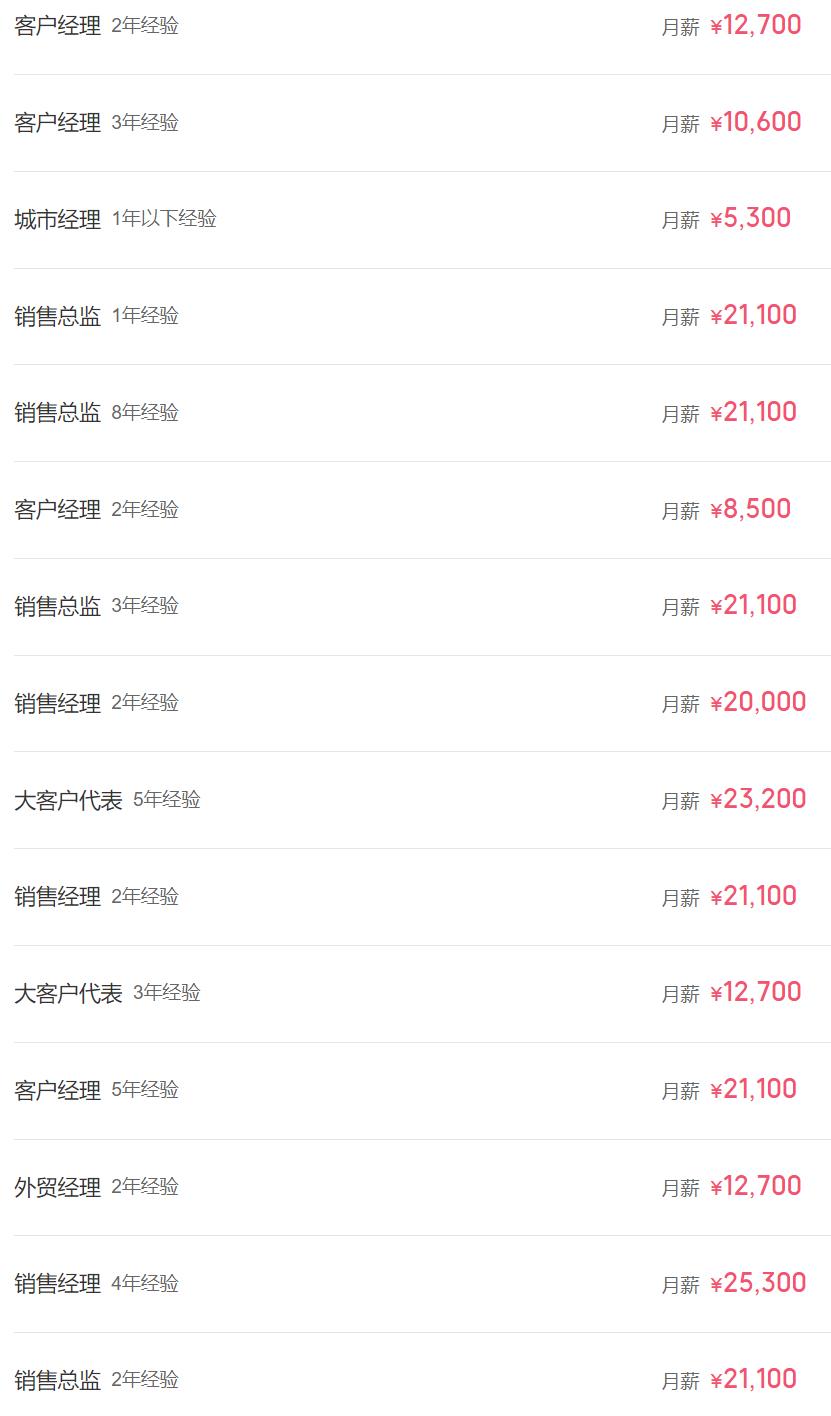Image resolution: width=831 pixels, height=1416 pixels.
Task: Select the ¥8,500 monthly salary value
Action: (x=750, y=509)
